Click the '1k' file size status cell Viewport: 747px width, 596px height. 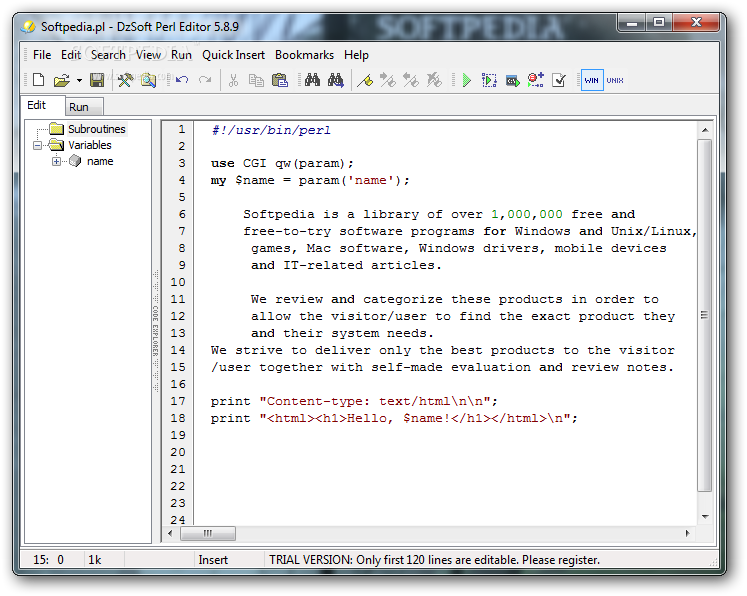click(94, 560)
